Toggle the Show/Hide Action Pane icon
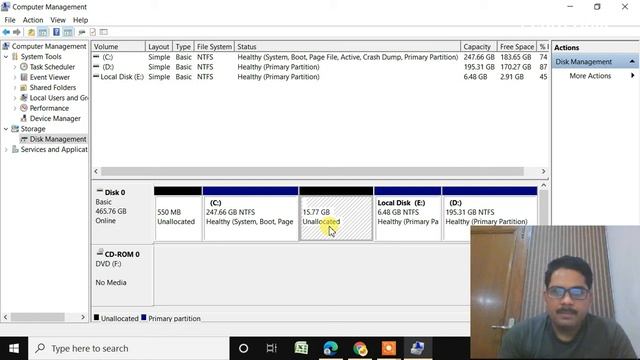 pos(68,32)
